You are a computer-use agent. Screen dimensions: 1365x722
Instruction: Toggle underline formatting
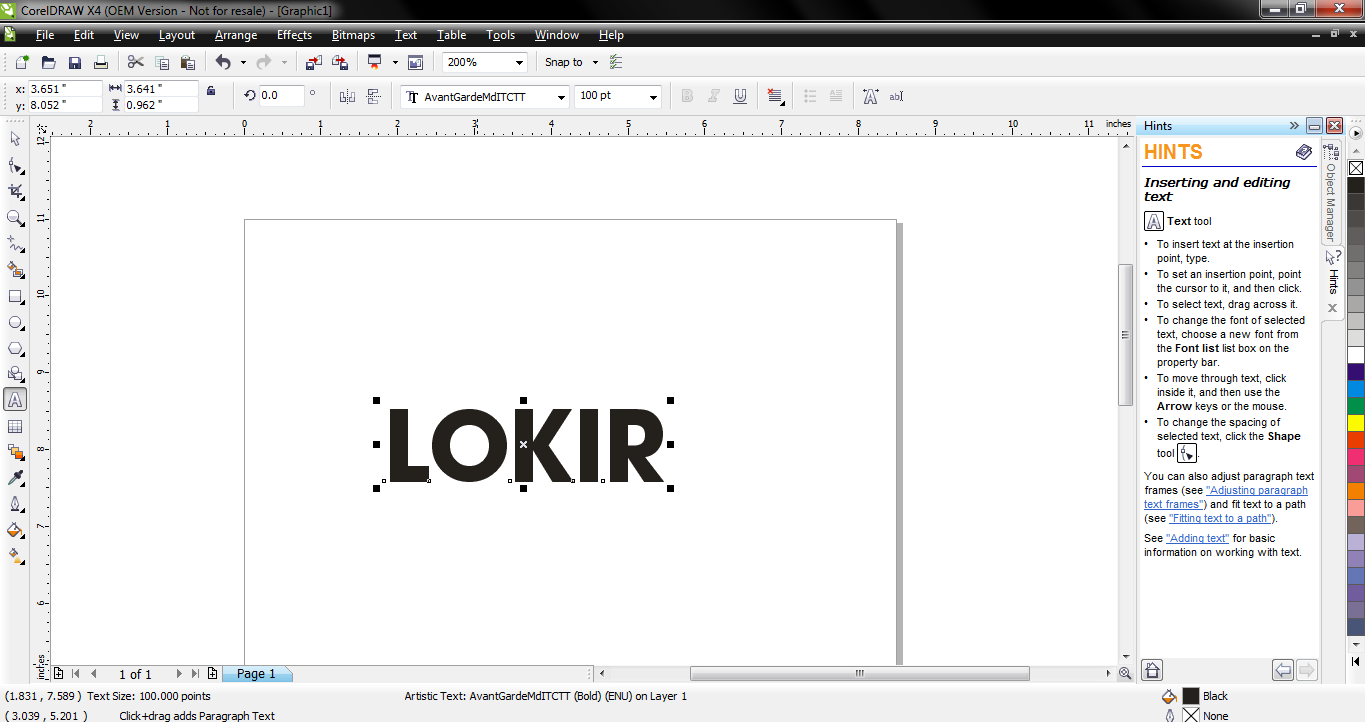(x=739, y=95)
